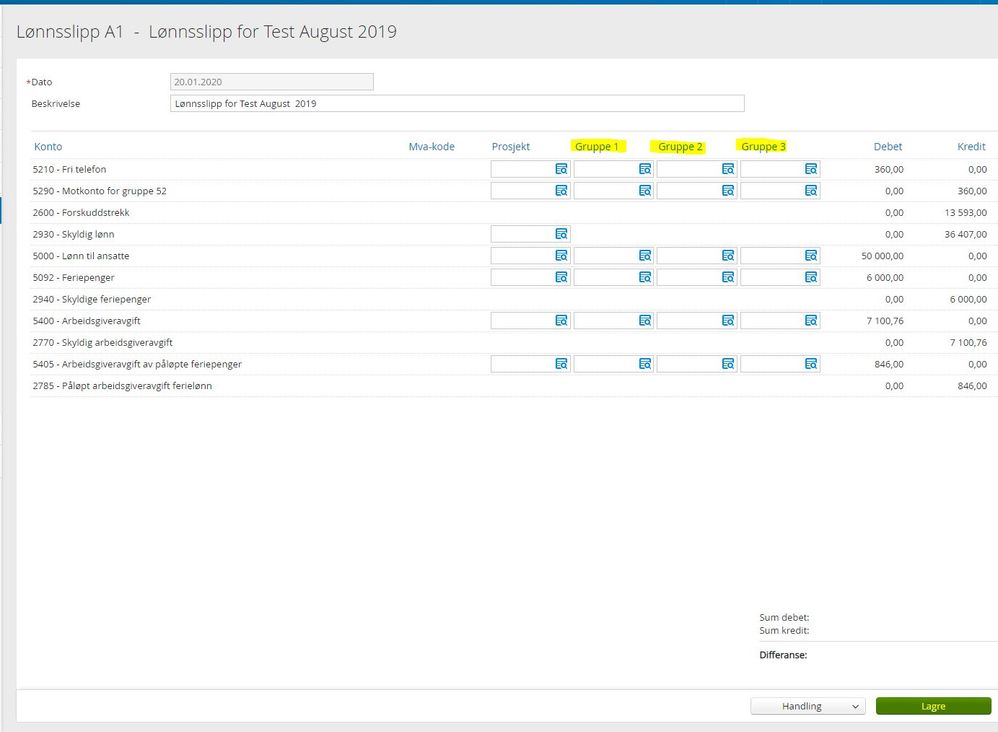The width and height of the screenshot is (998, 732).
Task: Open Gruppe 3 lookup for 5092 Feriepenger
Action: pyautogui.click(x=811, y=278)
